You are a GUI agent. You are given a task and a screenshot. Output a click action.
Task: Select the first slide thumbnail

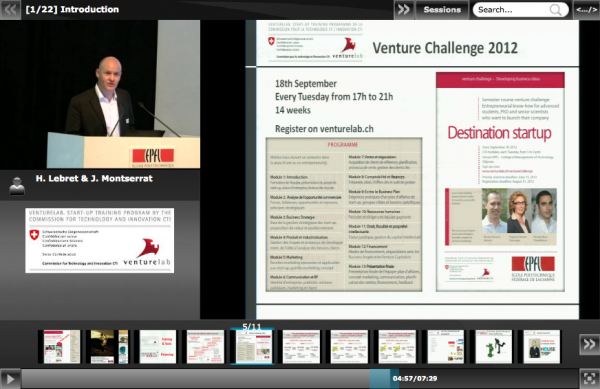[61, 347]
